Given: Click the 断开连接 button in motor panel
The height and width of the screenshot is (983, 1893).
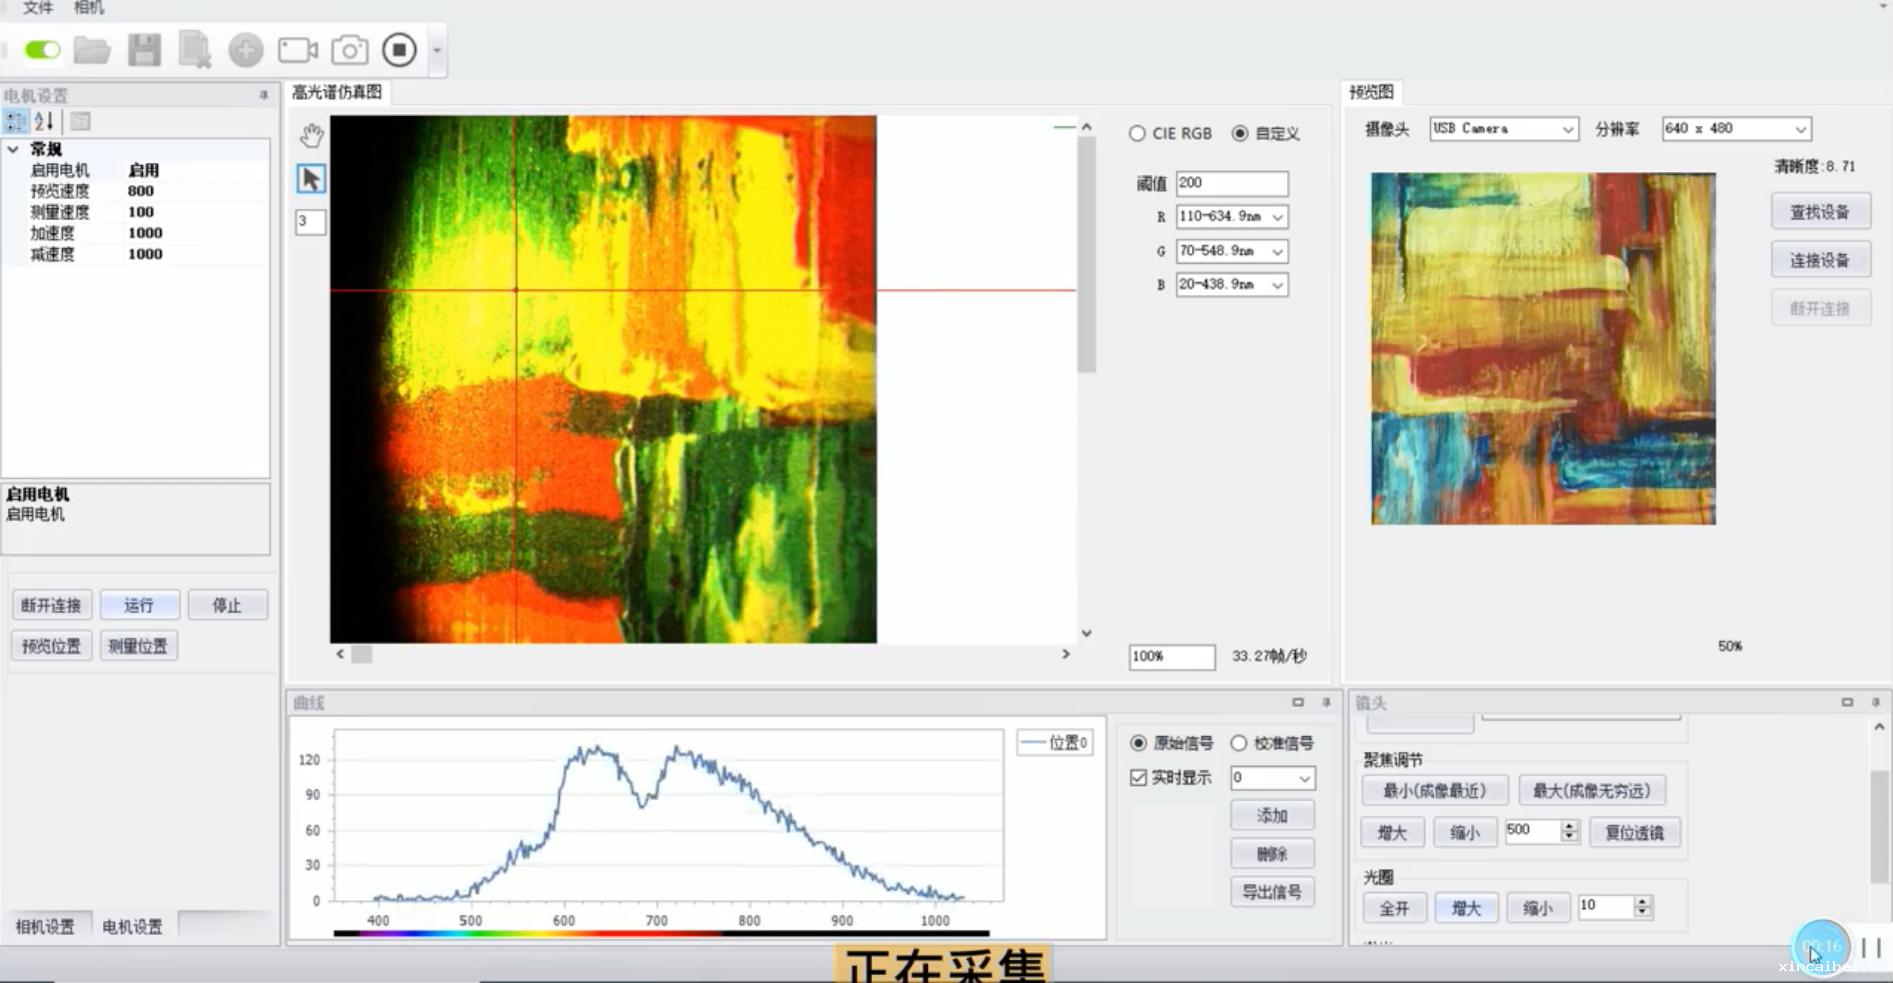Looking at the screenshot, I should point(51,605).
